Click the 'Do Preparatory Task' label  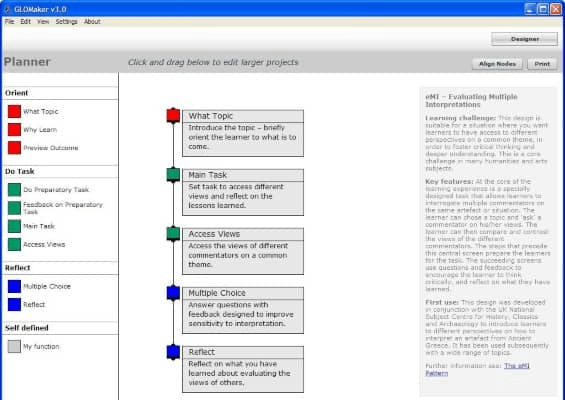[56, 190]
